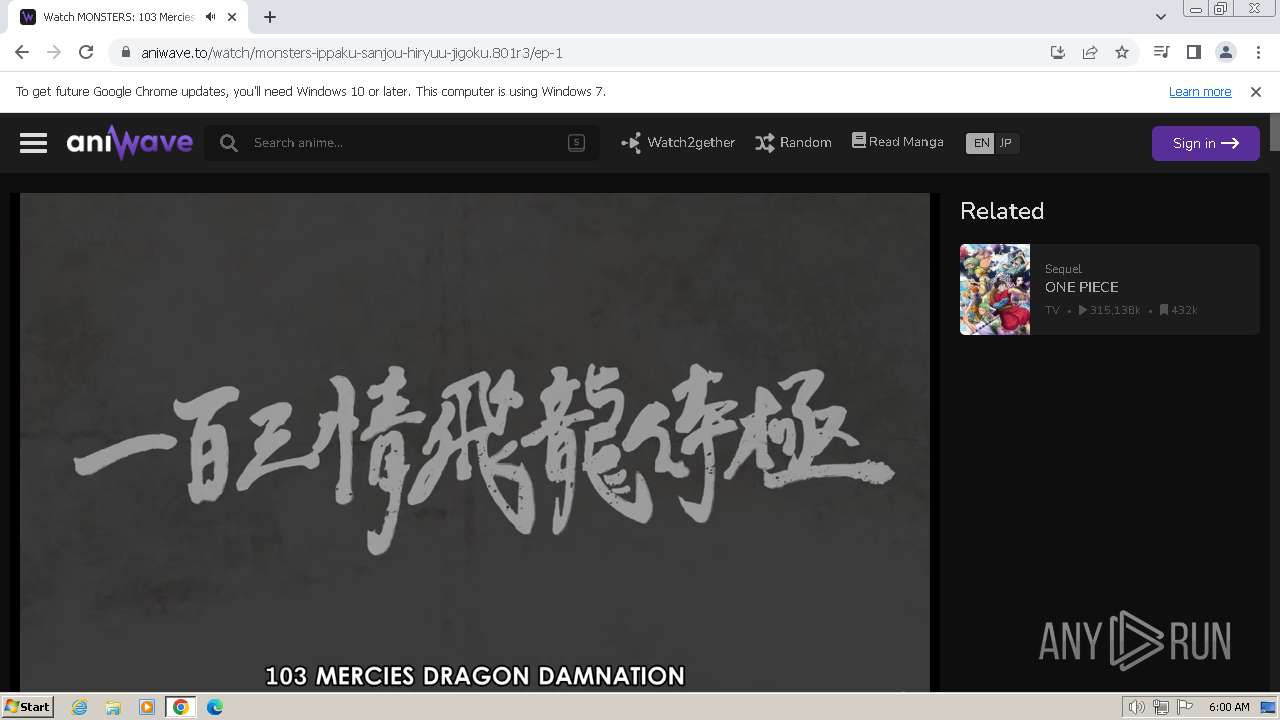This screenshot has width=1280, height=720.
Task: Open the Windows Start menu
Action: point(28,706)
